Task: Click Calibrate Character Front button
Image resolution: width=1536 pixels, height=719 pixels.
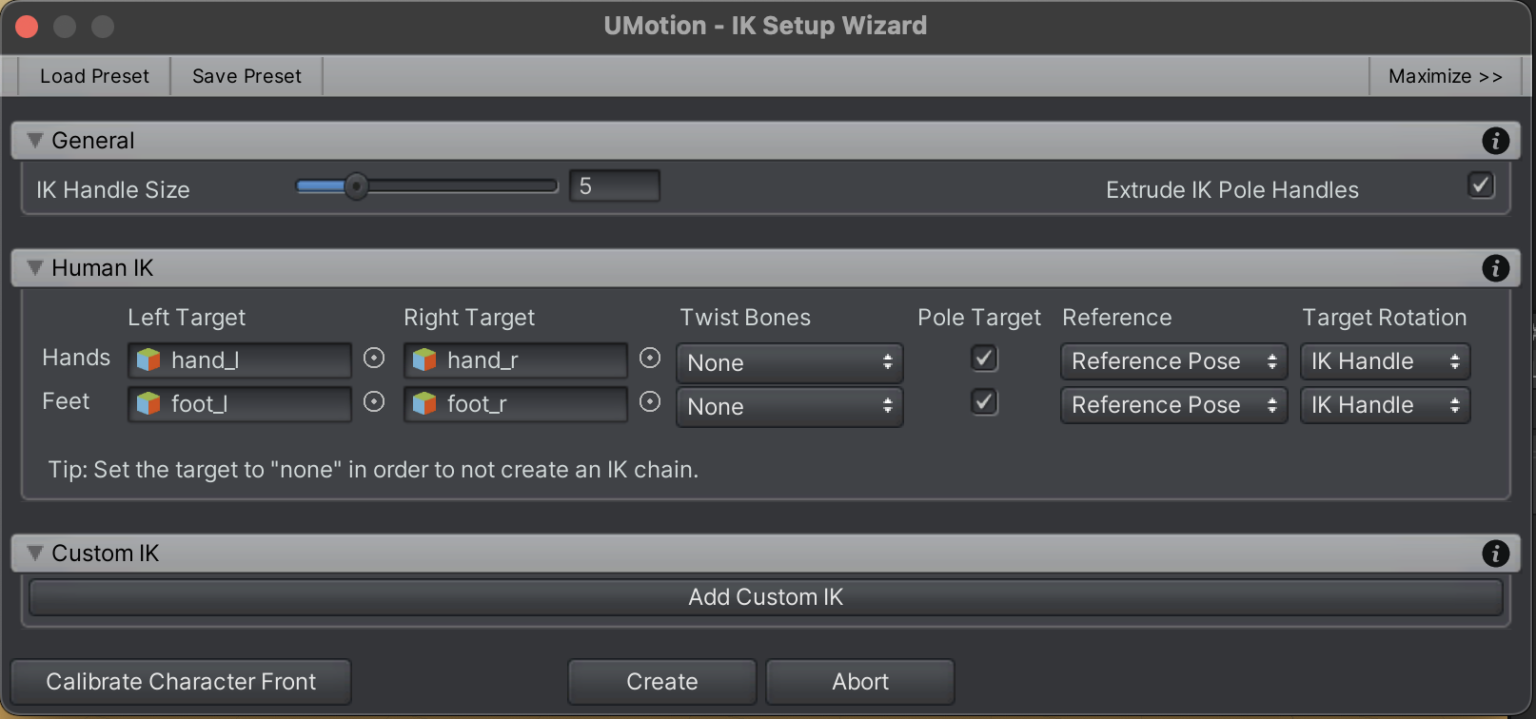Action: 181,682
